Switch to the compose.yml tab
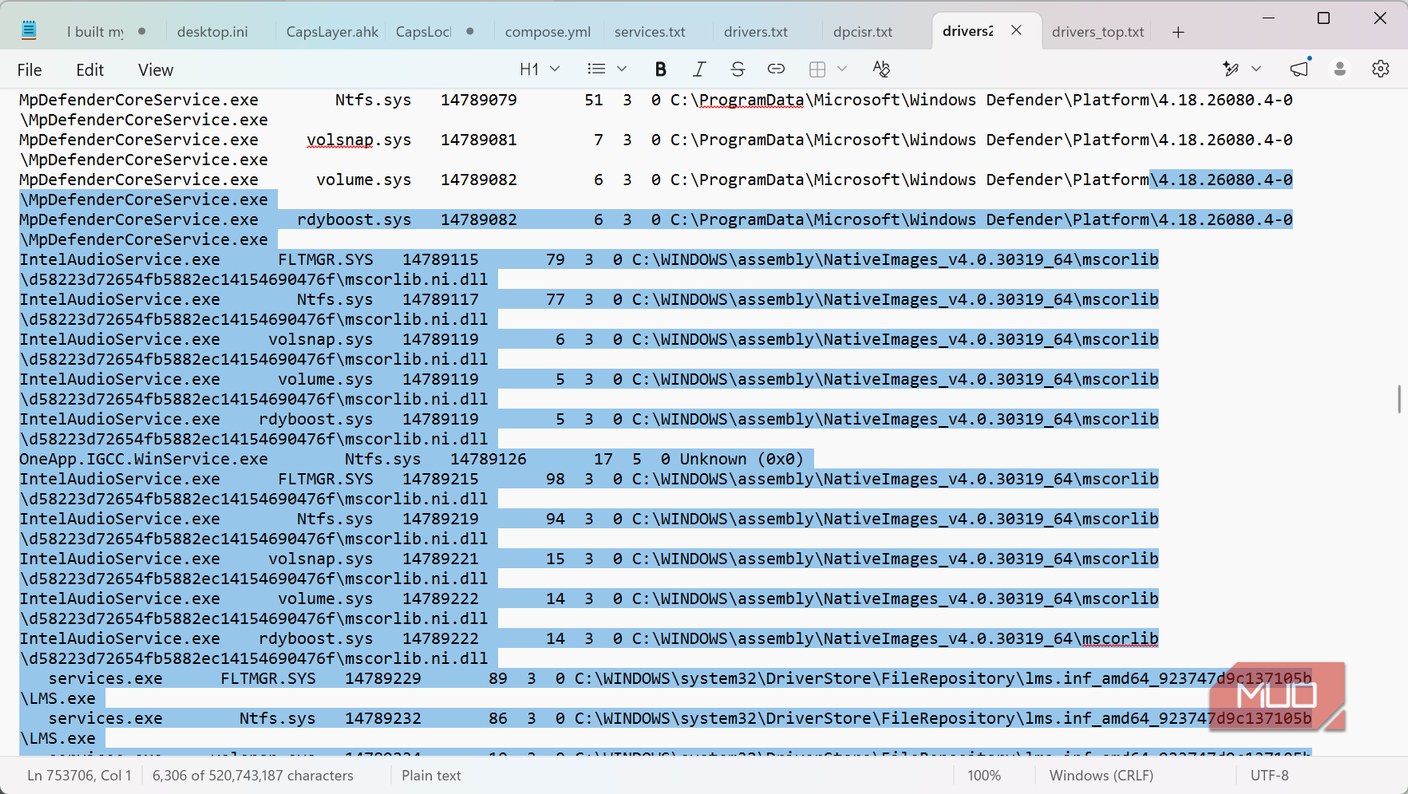This screenshot has height=794, width=1408. coord(548,32)
